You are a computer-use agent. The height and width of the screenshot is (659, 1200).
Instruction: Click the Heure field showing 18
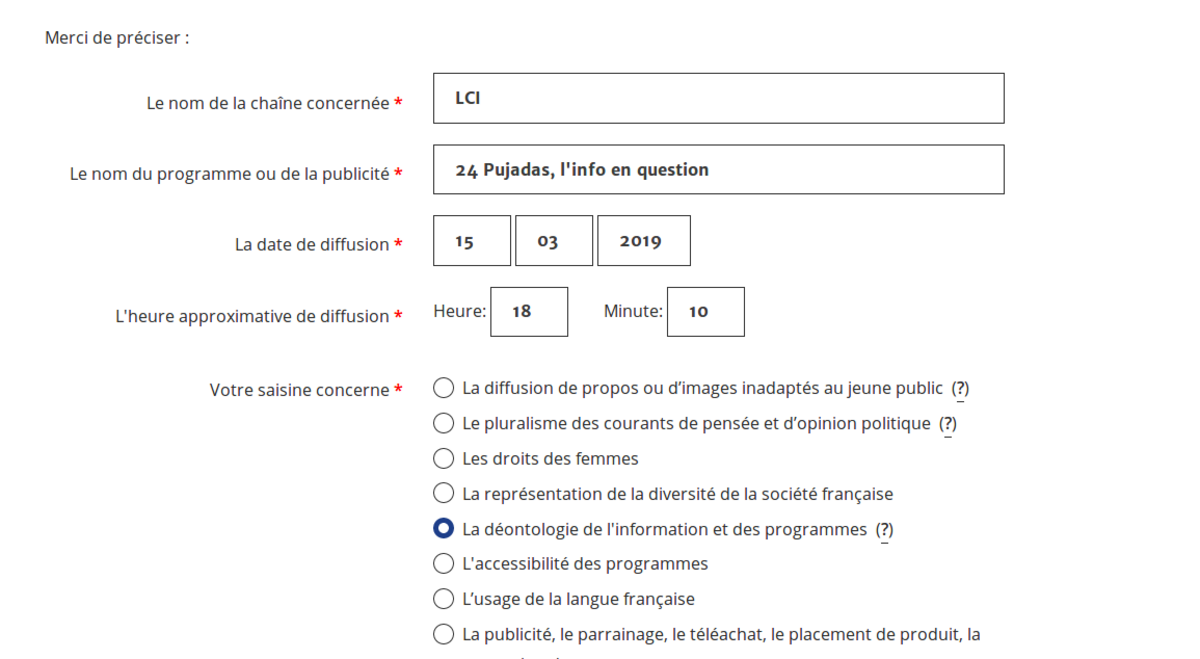[529, 311]
